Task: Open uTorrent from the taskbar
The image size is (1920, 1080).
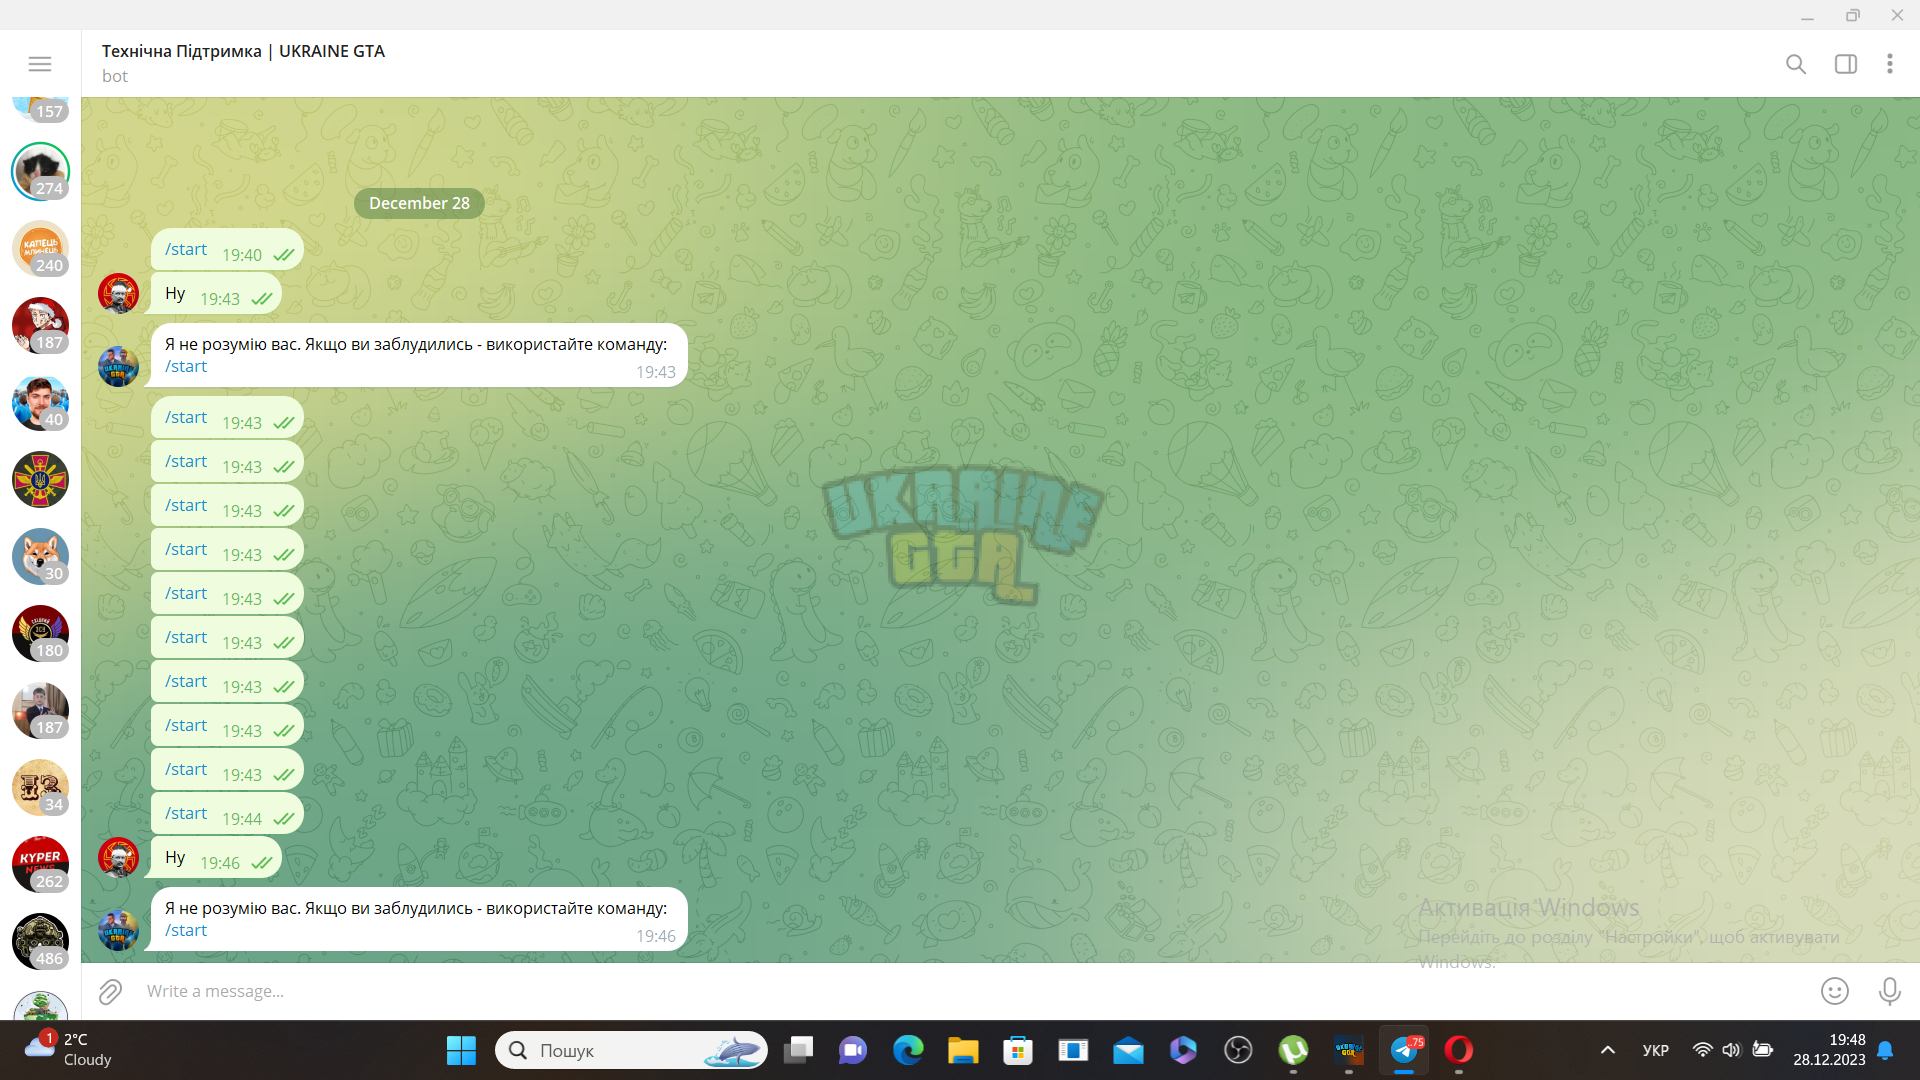Action: (1293, 1050)
